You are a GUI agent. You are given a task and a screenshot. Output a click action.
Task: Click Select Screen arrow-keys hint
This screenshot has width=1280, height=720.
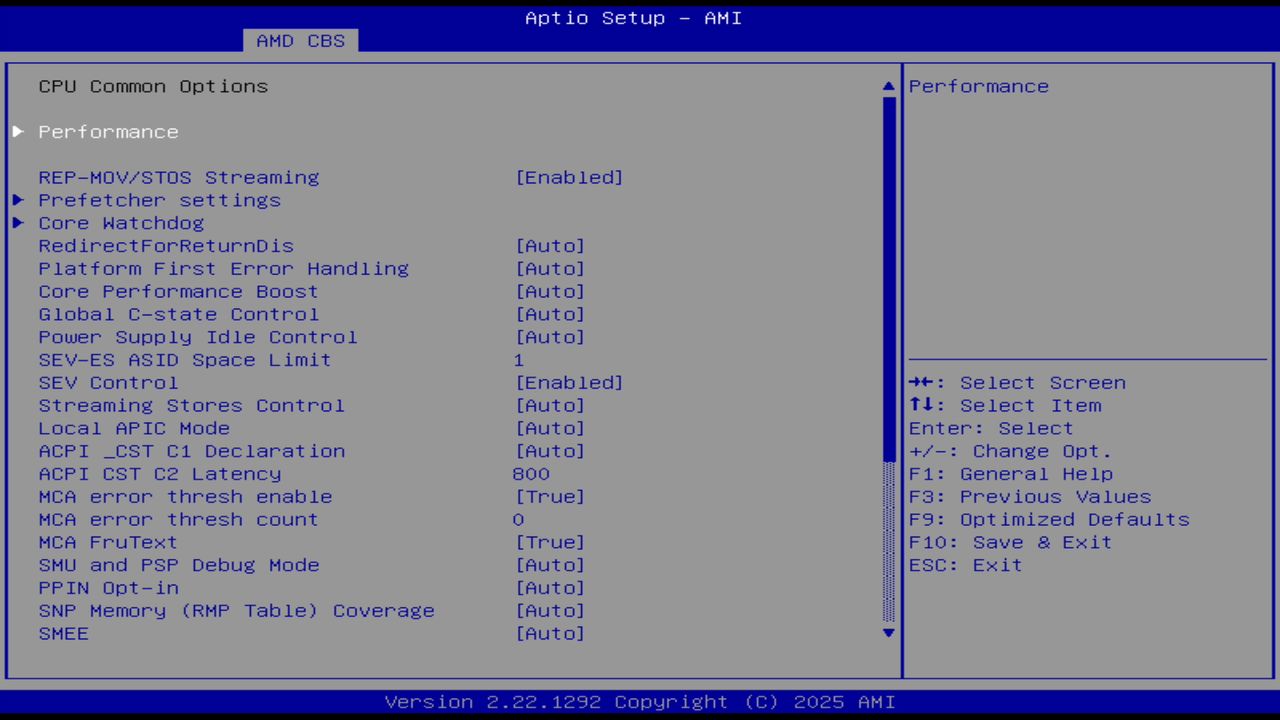pyautogui.click(x=1017, y=383)
